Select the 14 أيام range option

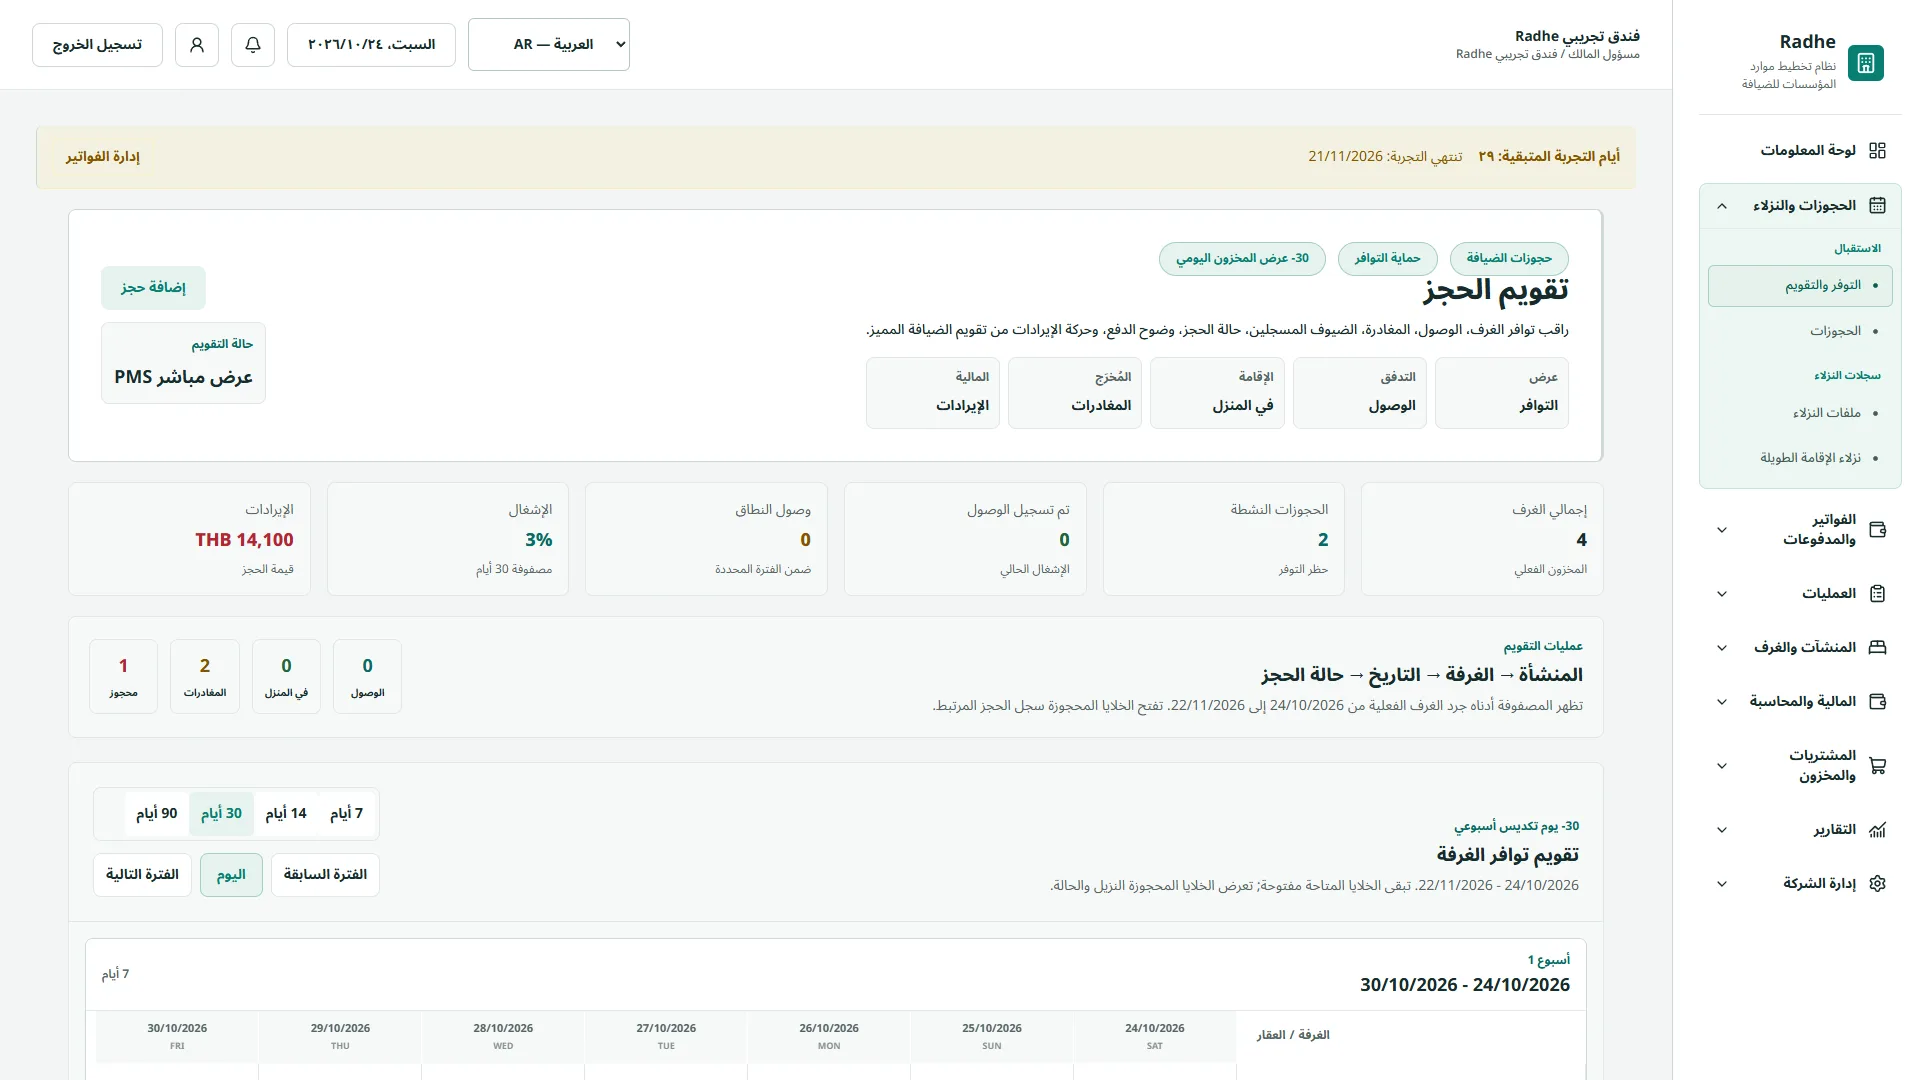[x=286, y=814]
